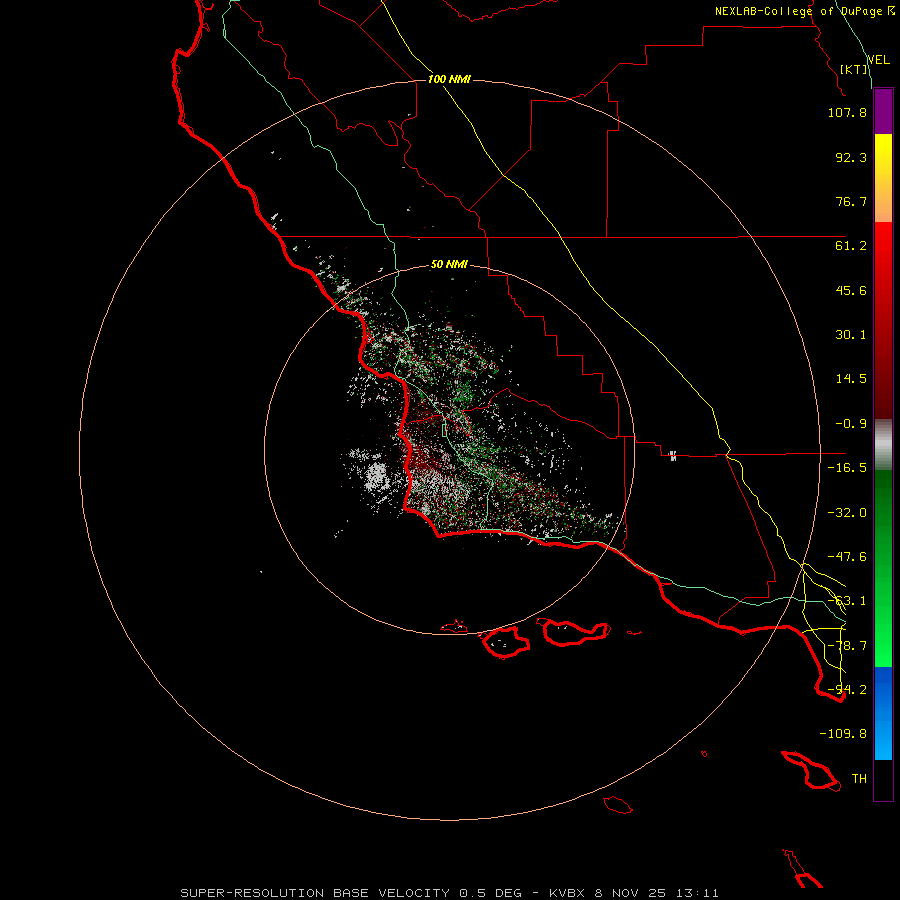Click the -16.5 value on velocity scale

[847, 468]
